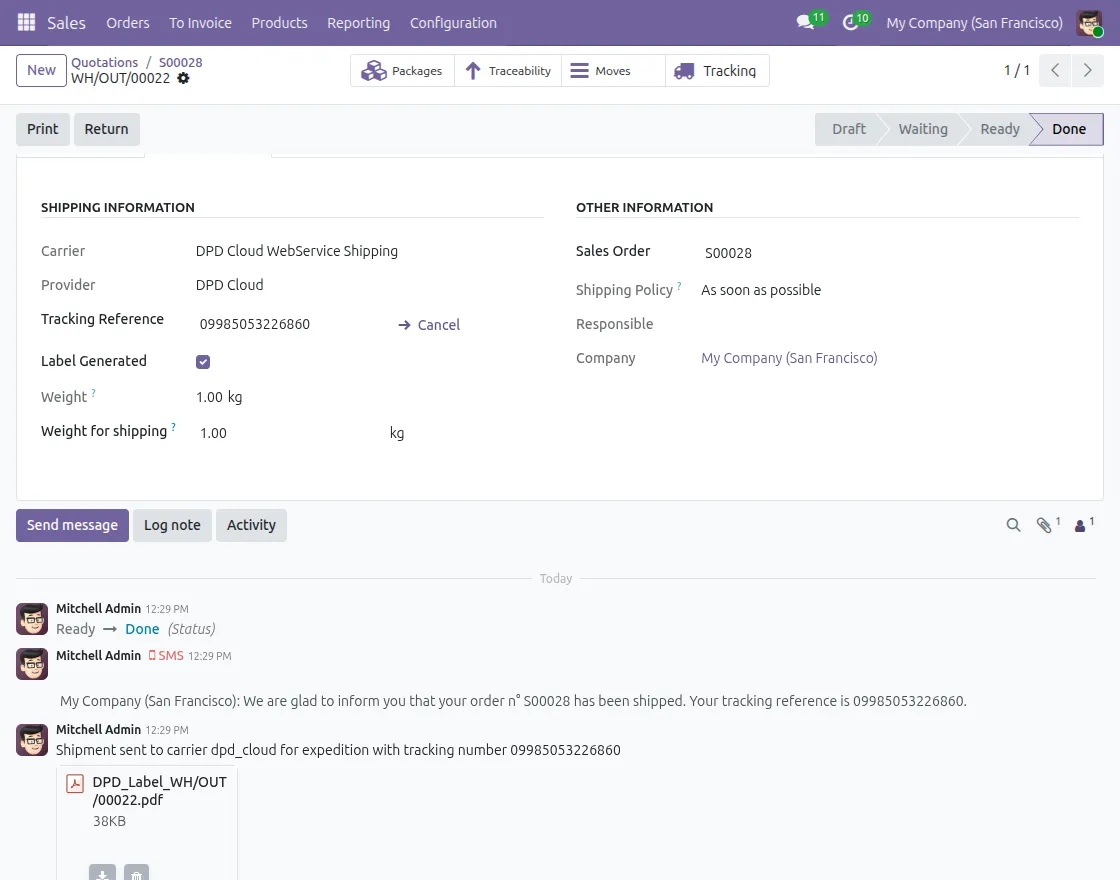Open the Configuration menu

[451, 22]
